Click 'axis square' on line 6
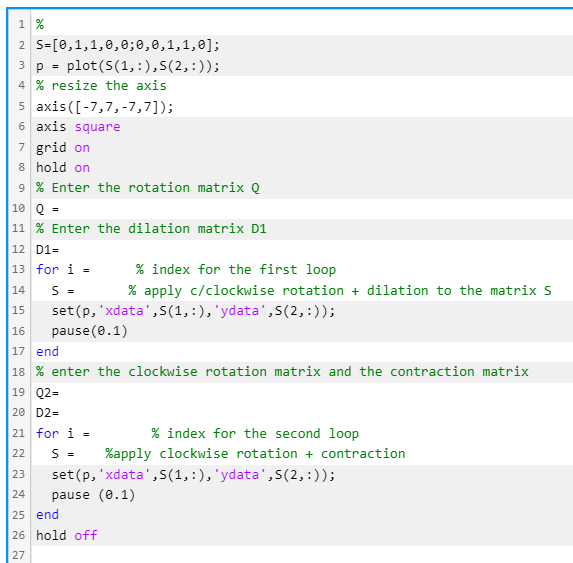The image size is (573, 563). (78, 127)
